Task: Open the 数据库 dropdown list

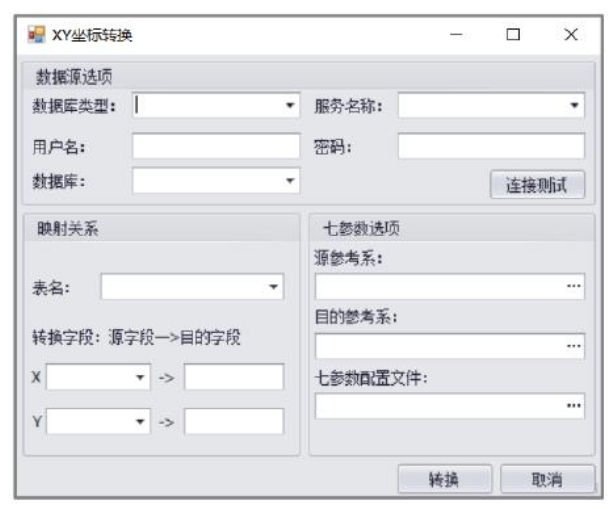Action: pos(290,181)
